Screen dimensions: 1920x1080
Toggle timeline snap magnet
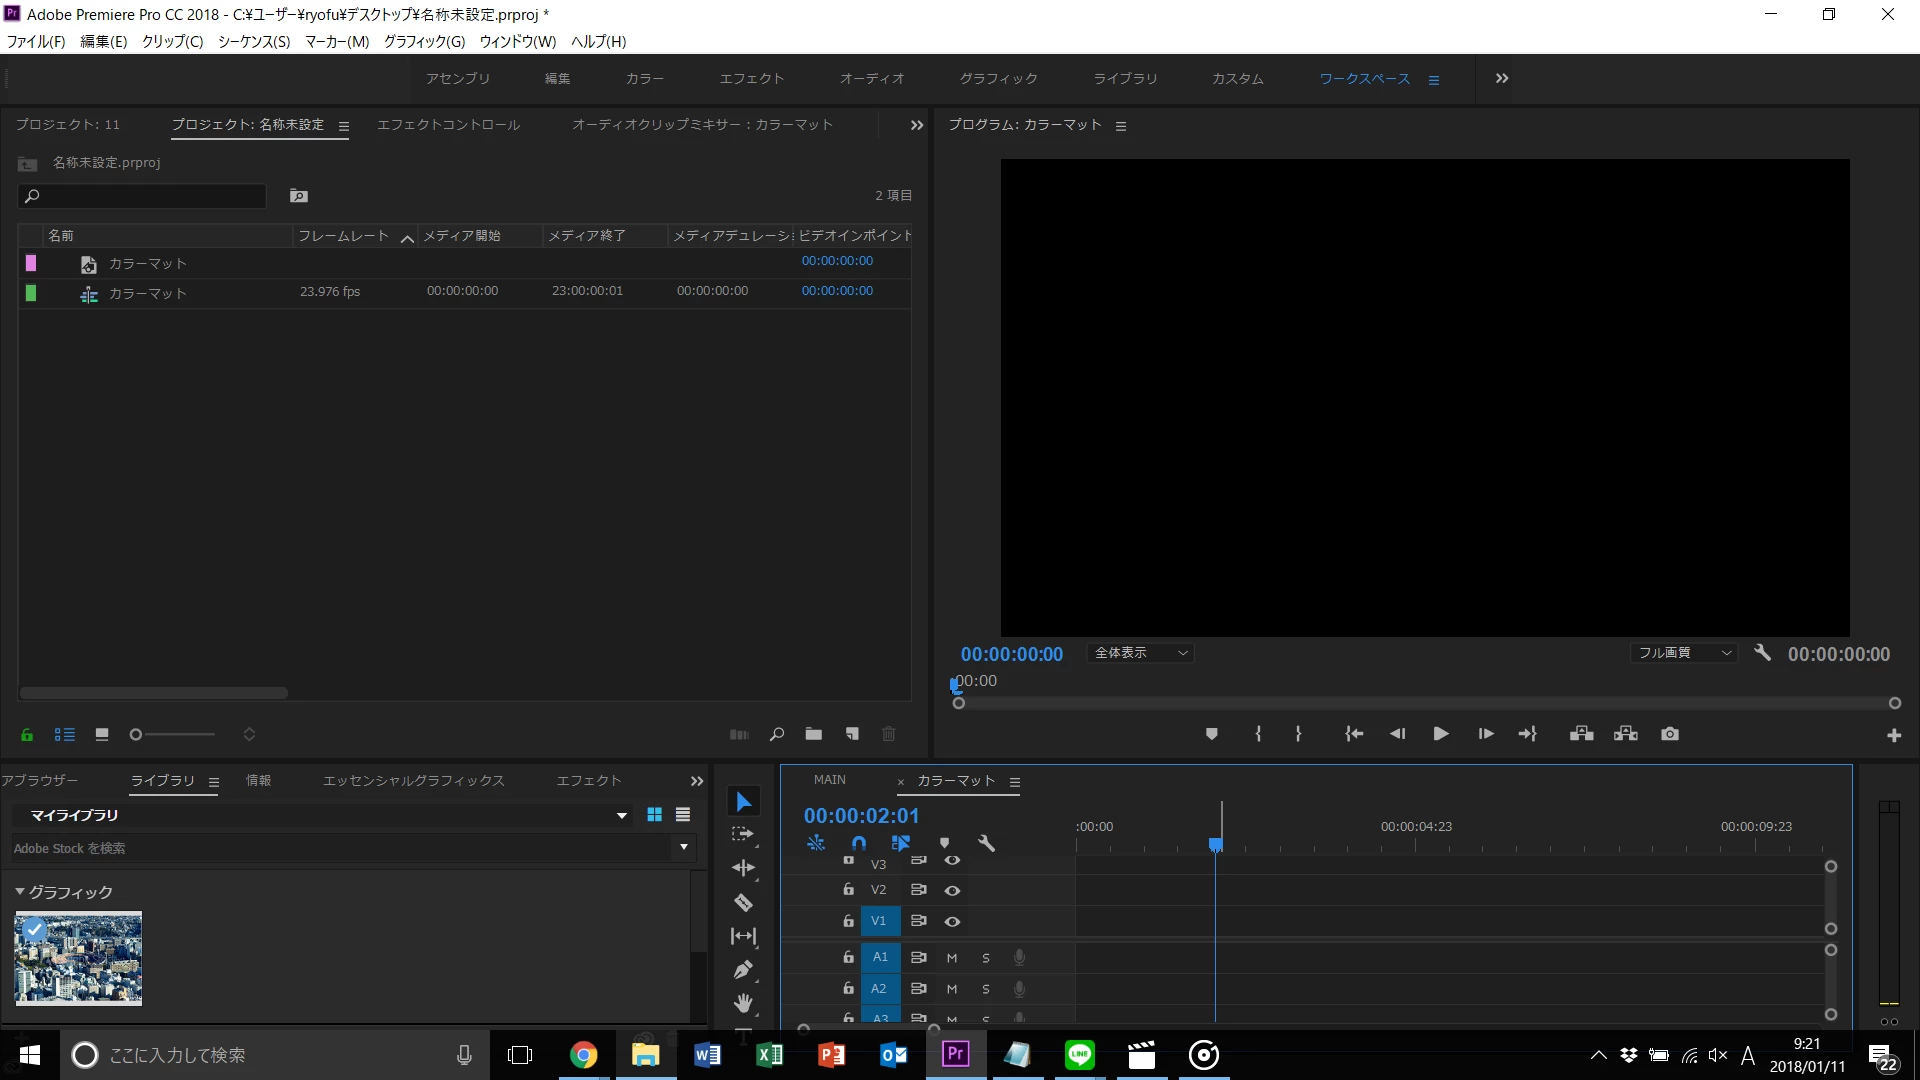(859, 843)
